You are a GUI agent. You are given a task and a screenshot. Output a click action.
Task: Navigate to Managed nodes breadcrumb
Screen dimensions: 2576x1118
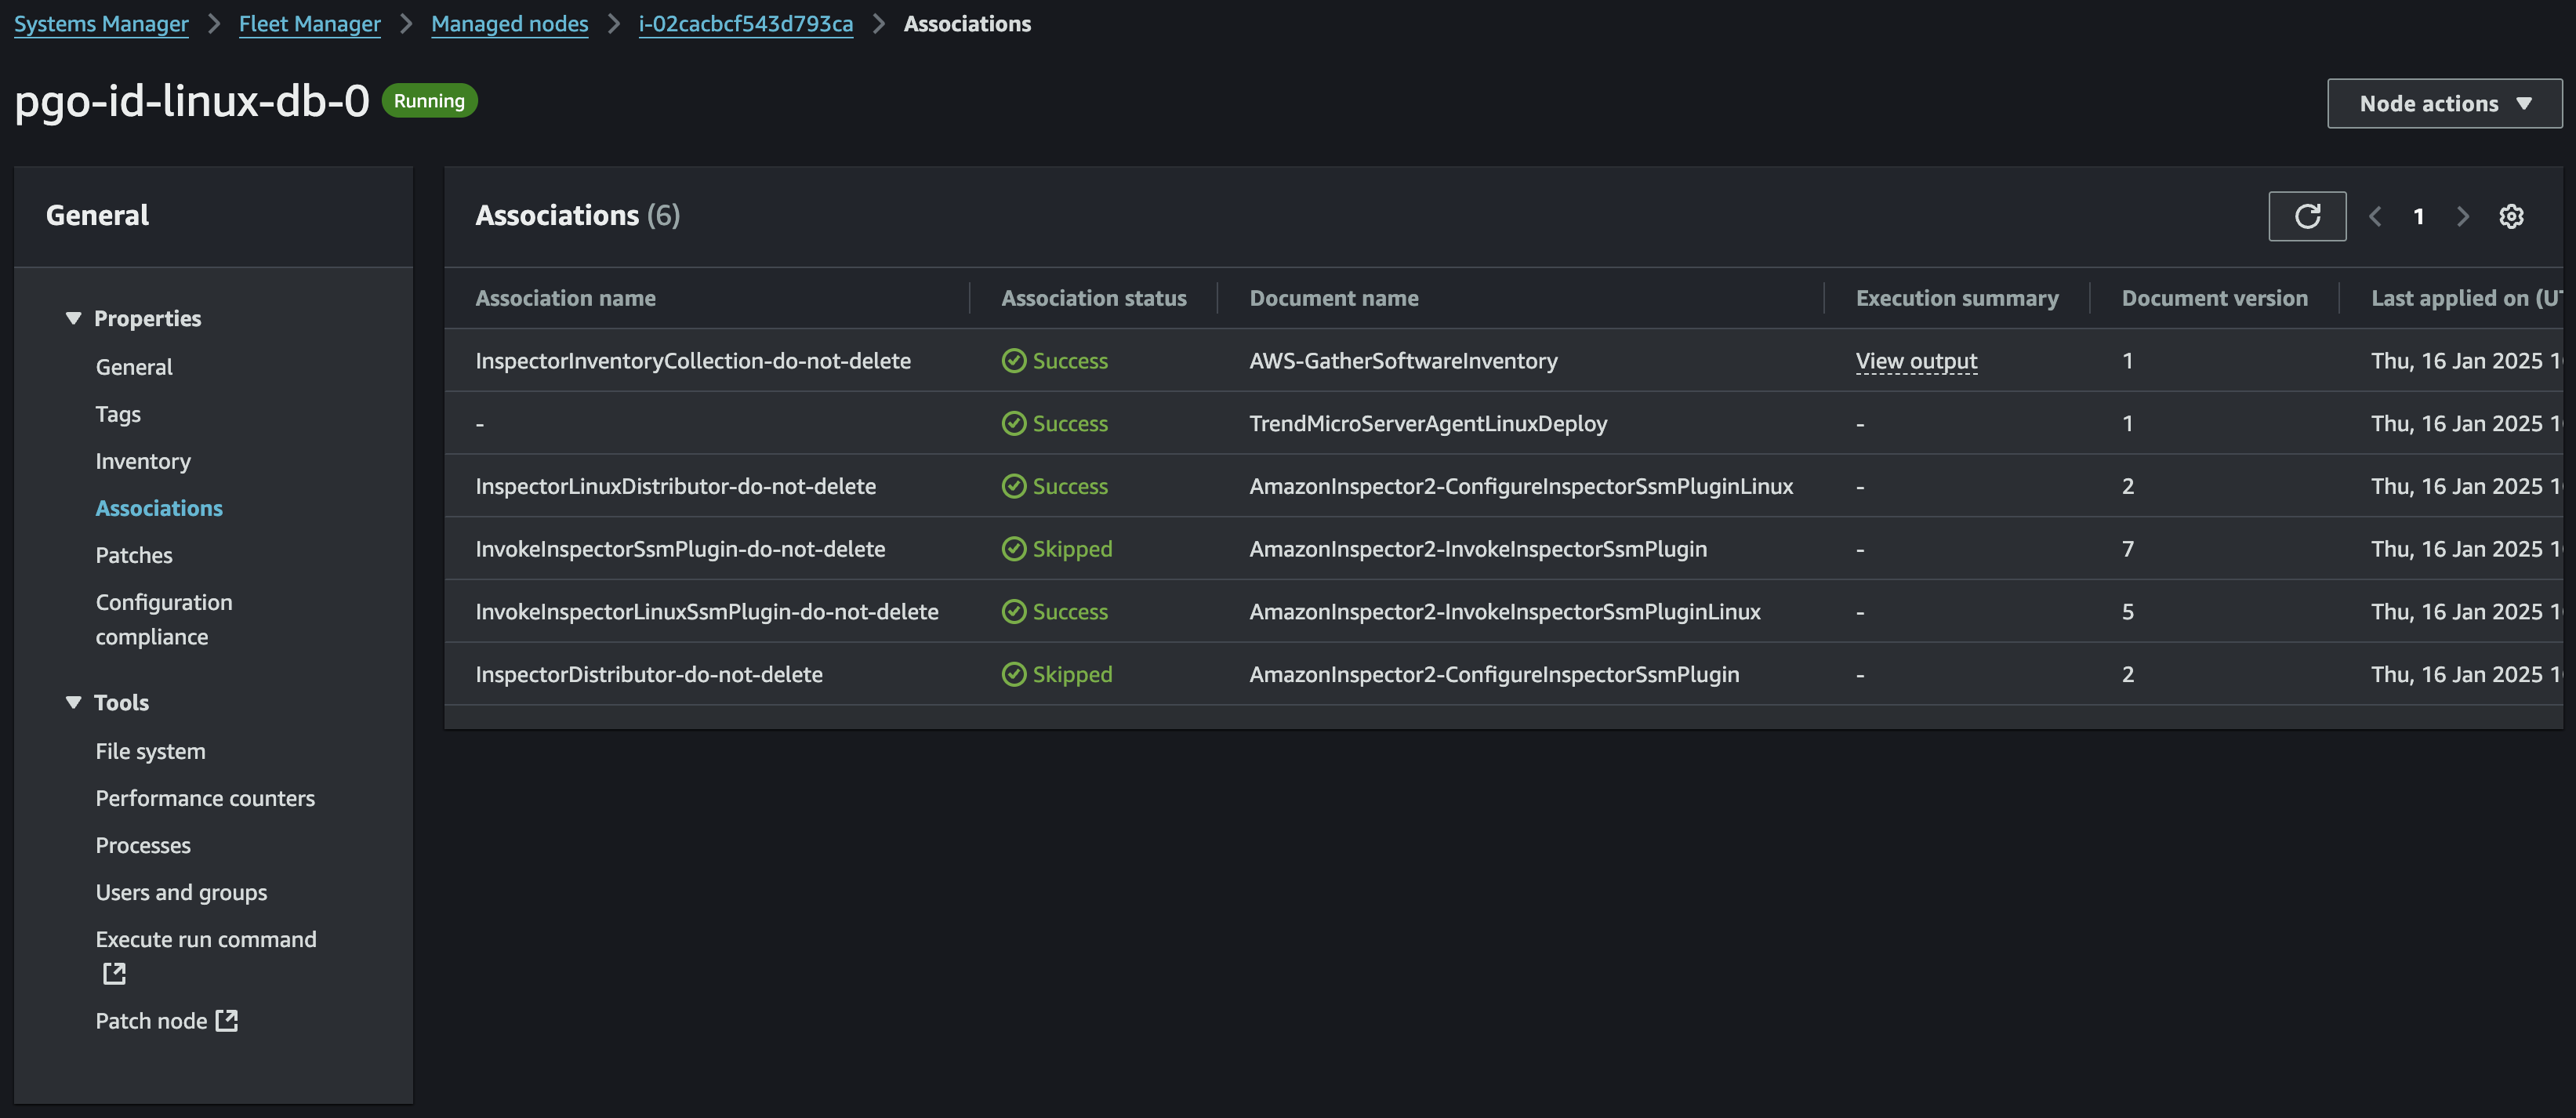pyautogui.click(x=509, y=23)
